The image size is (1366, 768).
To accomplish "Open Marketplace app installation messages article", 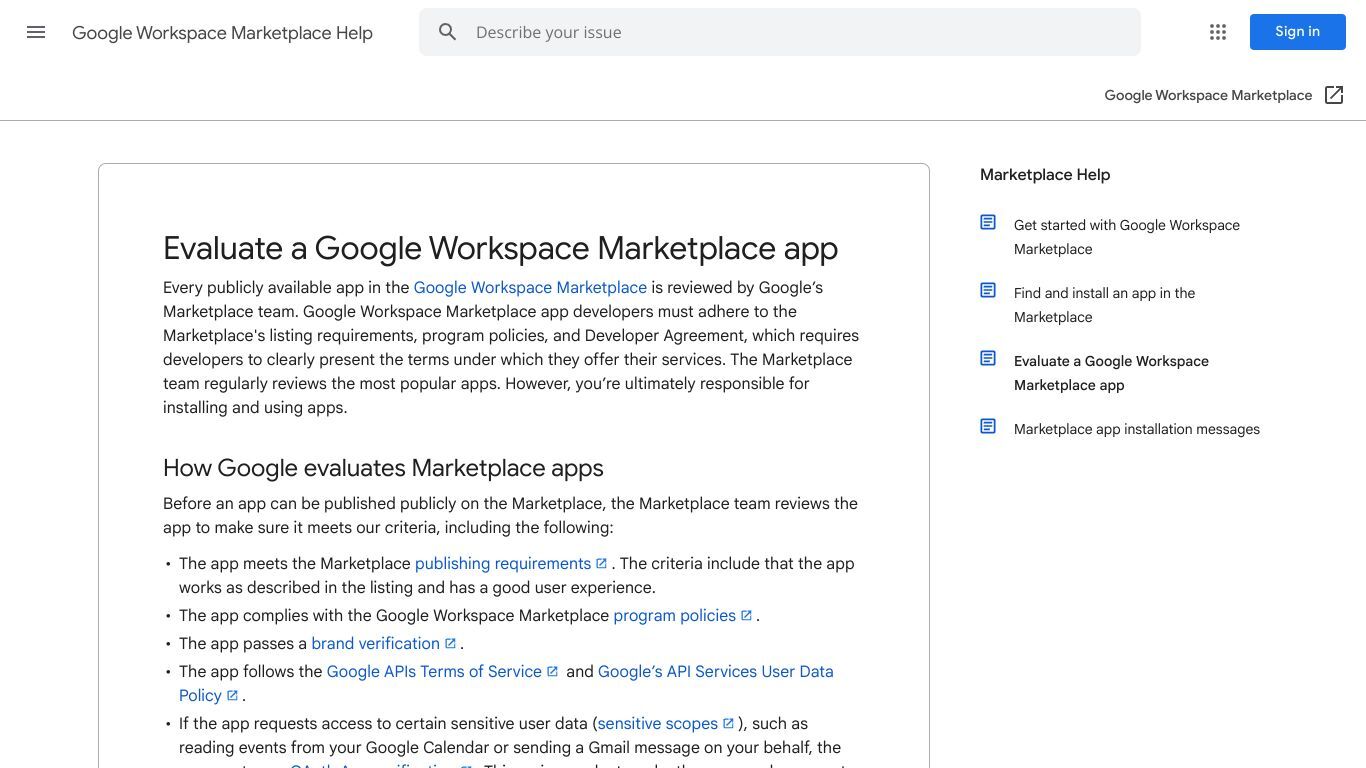I will [1137, 429].
